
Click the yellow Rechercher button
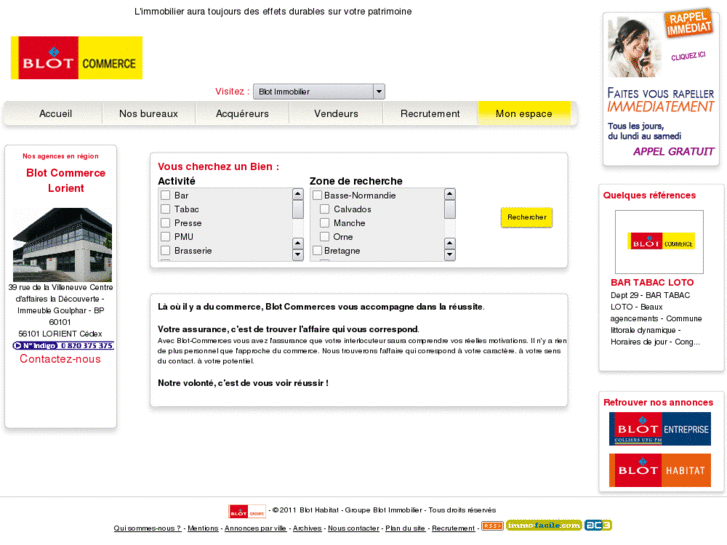coord(527,217)
